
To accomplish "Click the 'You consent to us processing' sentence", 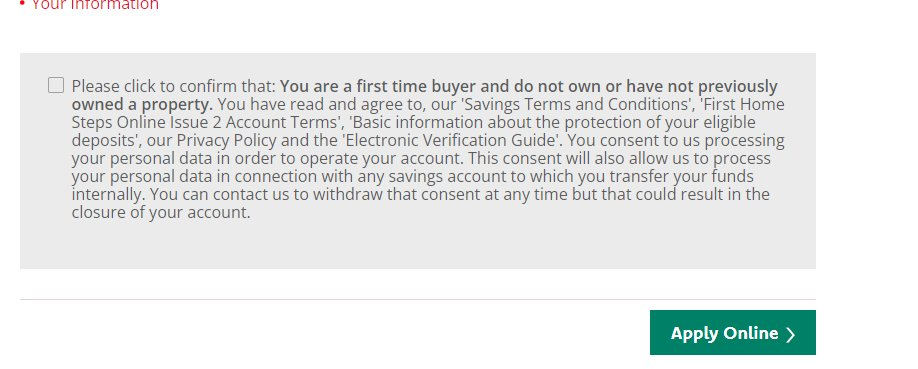I will (x=675, y=141).
